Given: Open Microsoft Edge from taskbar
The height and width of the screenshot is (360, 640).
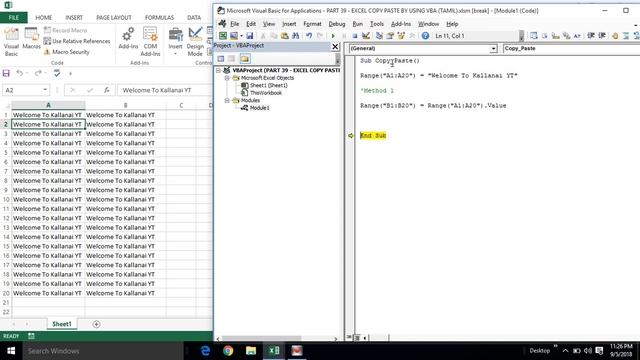Looking at the screenshot, I should click(205, 351).
